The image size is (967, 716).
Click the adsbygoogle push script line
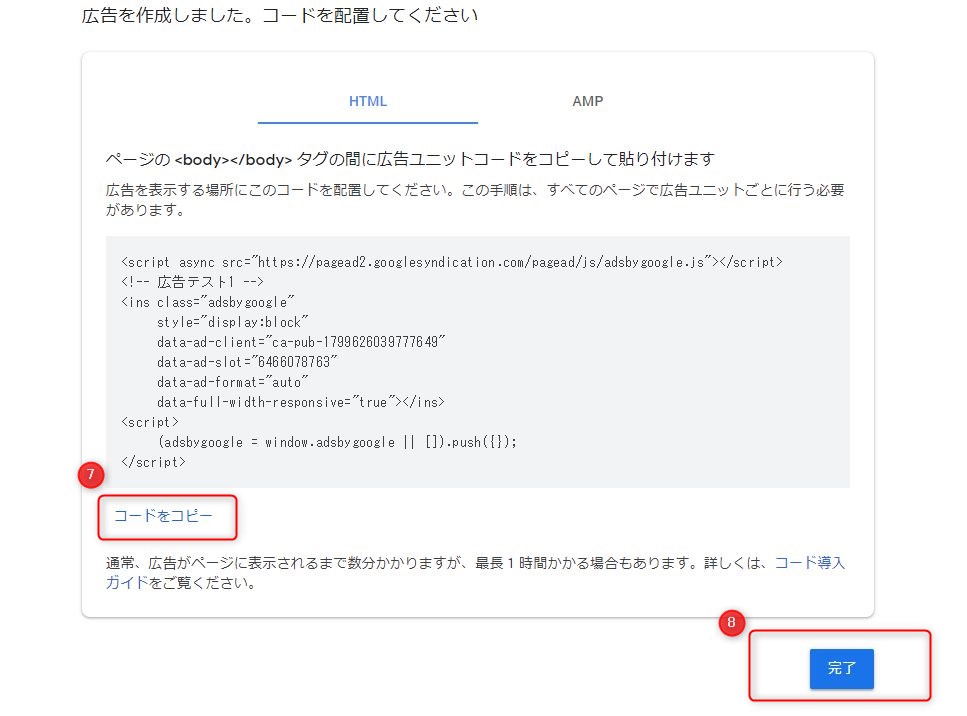pos(337,442)
